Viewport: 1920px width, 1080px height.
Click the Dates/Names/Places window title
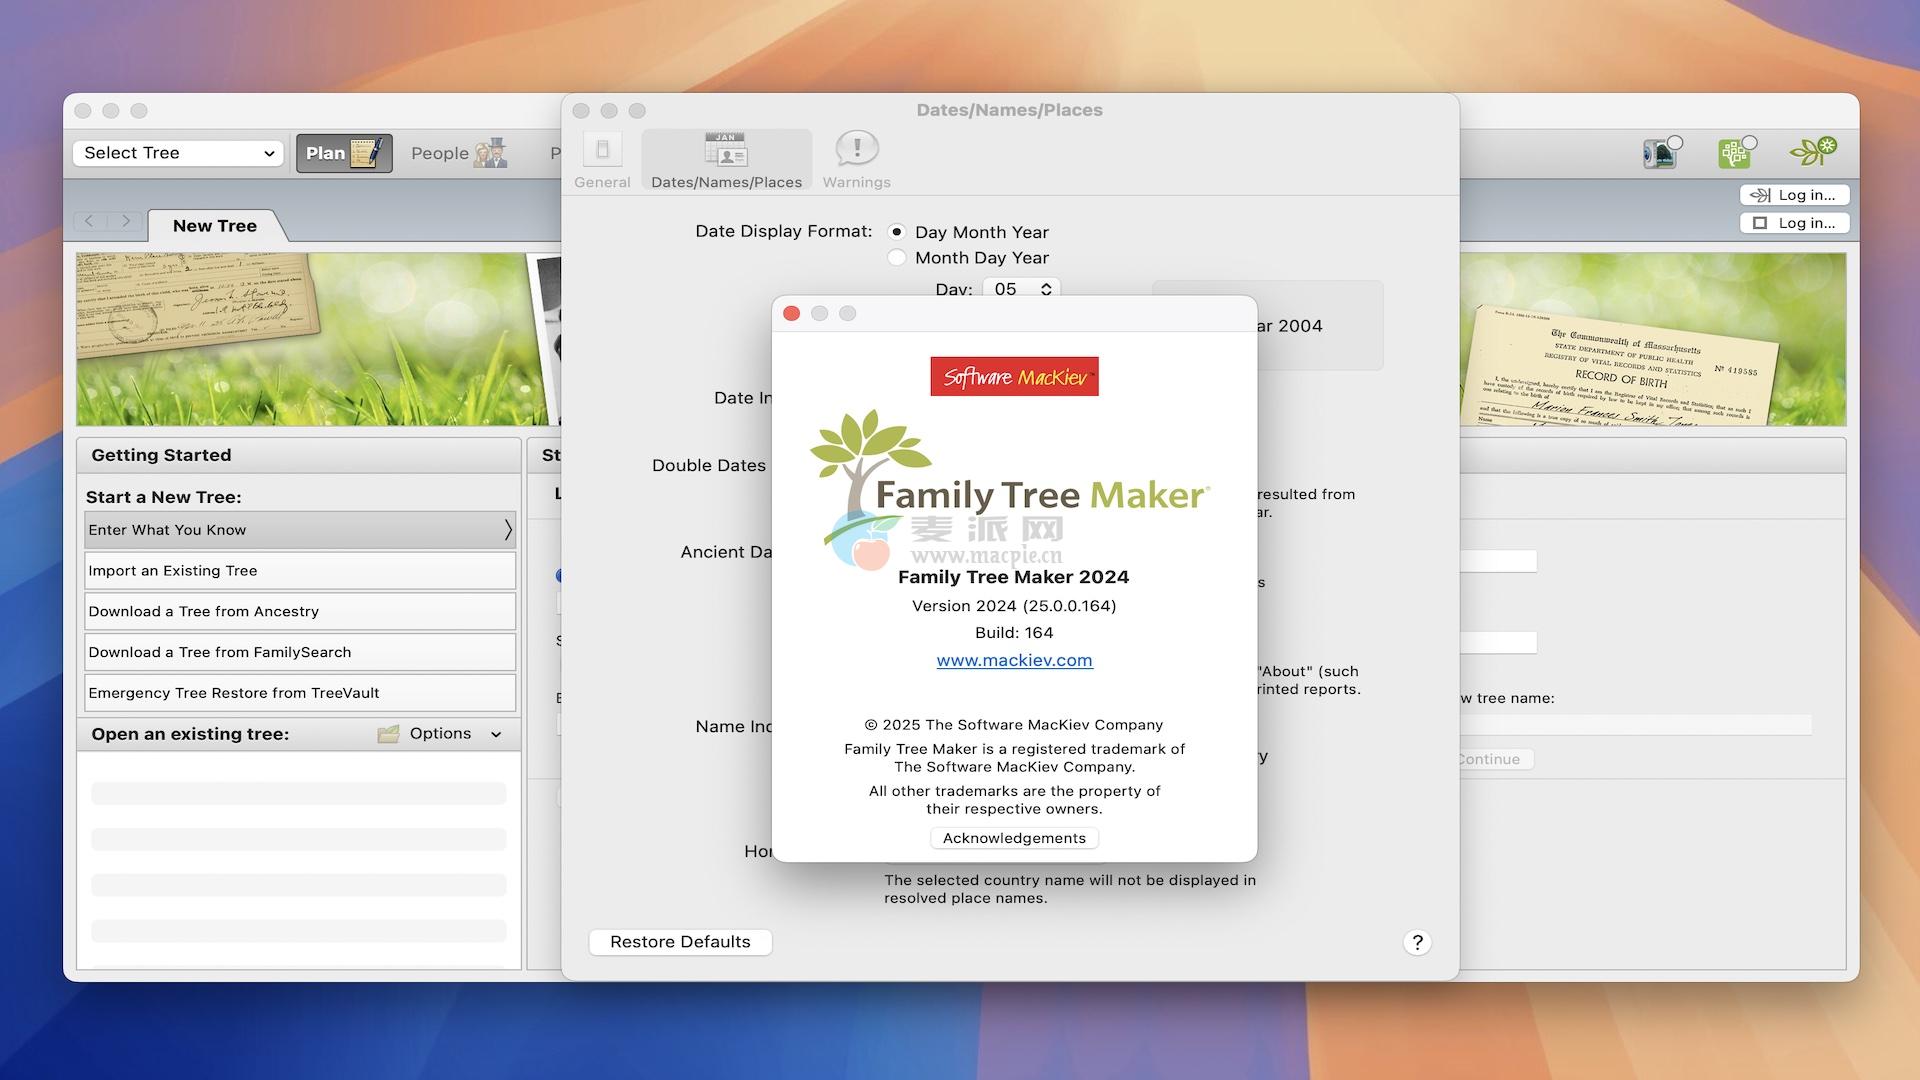tap(1009, 110)
